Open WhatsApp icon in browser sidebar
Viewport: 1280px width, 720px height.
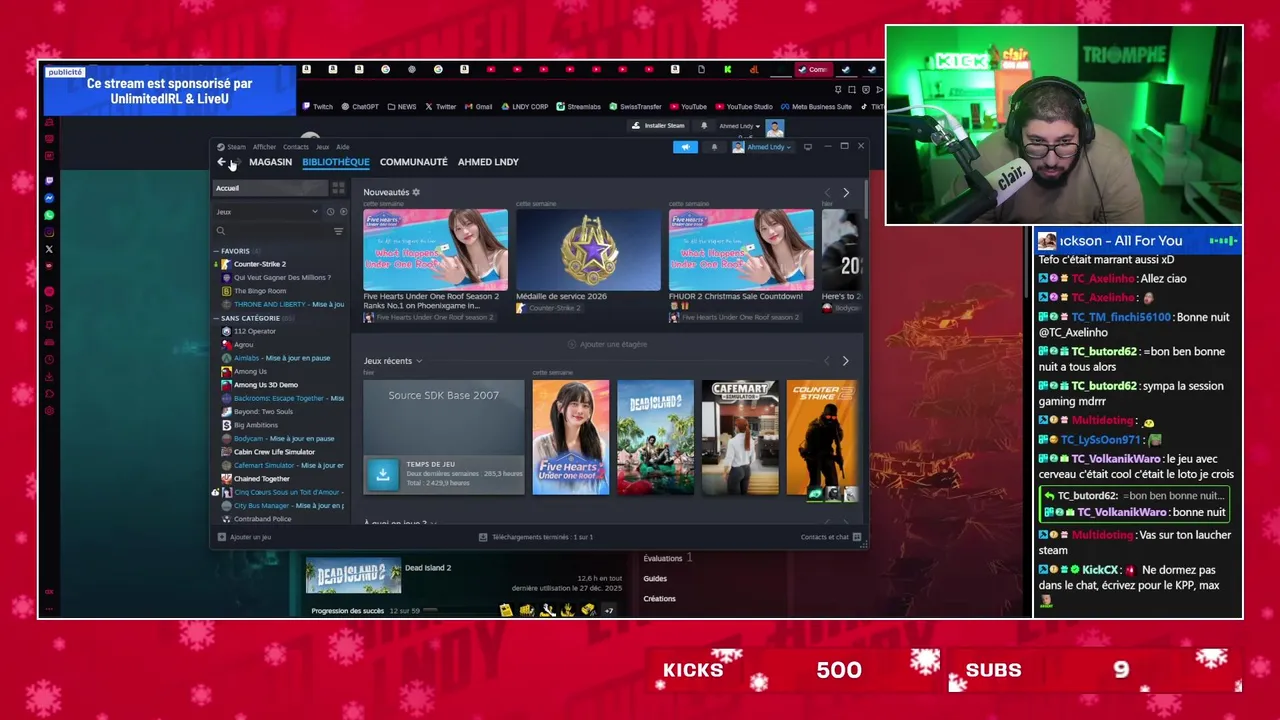pos(49,215)
